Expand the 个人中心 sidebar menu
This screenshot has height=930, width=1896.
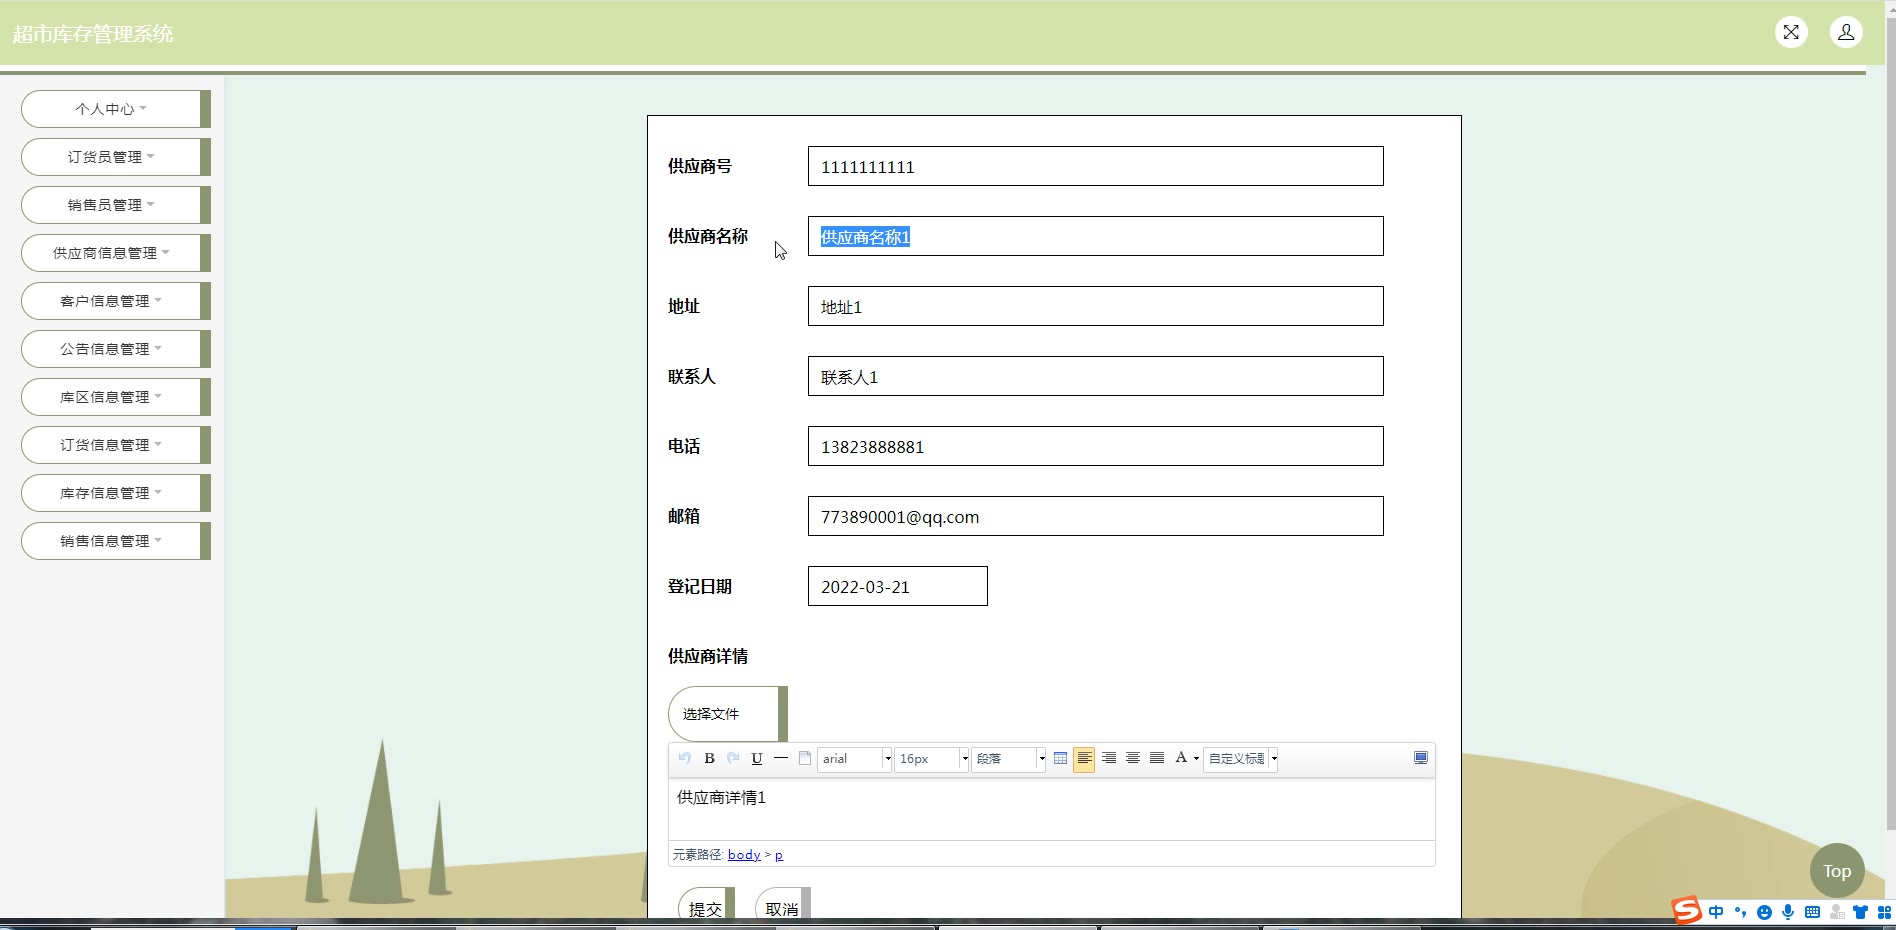(115, 109)
